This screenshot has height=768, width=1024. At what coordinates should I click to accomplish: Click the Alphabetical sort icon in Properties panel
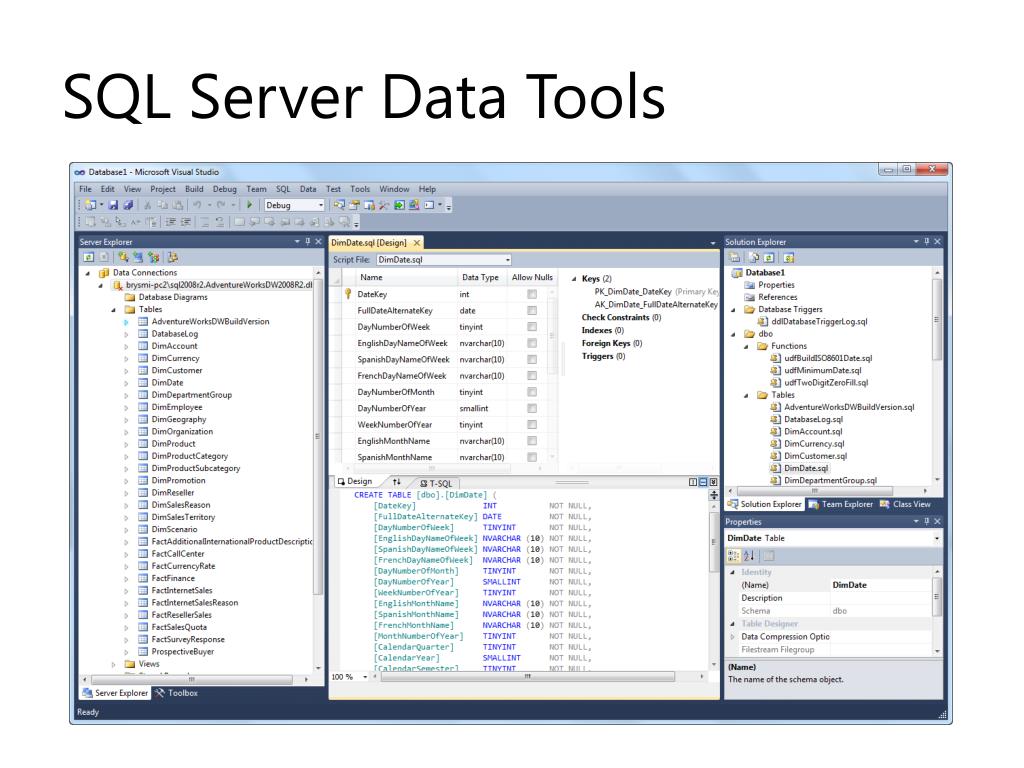click(x=749, y=556)
